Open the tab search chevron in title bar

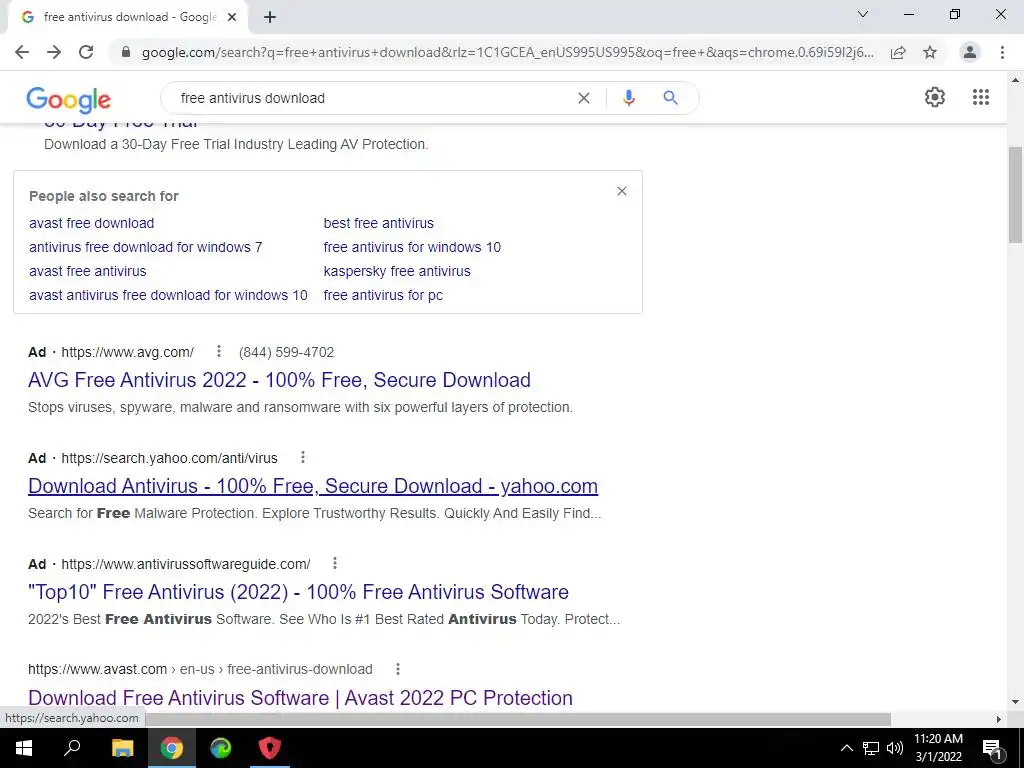tap(863, 14)
